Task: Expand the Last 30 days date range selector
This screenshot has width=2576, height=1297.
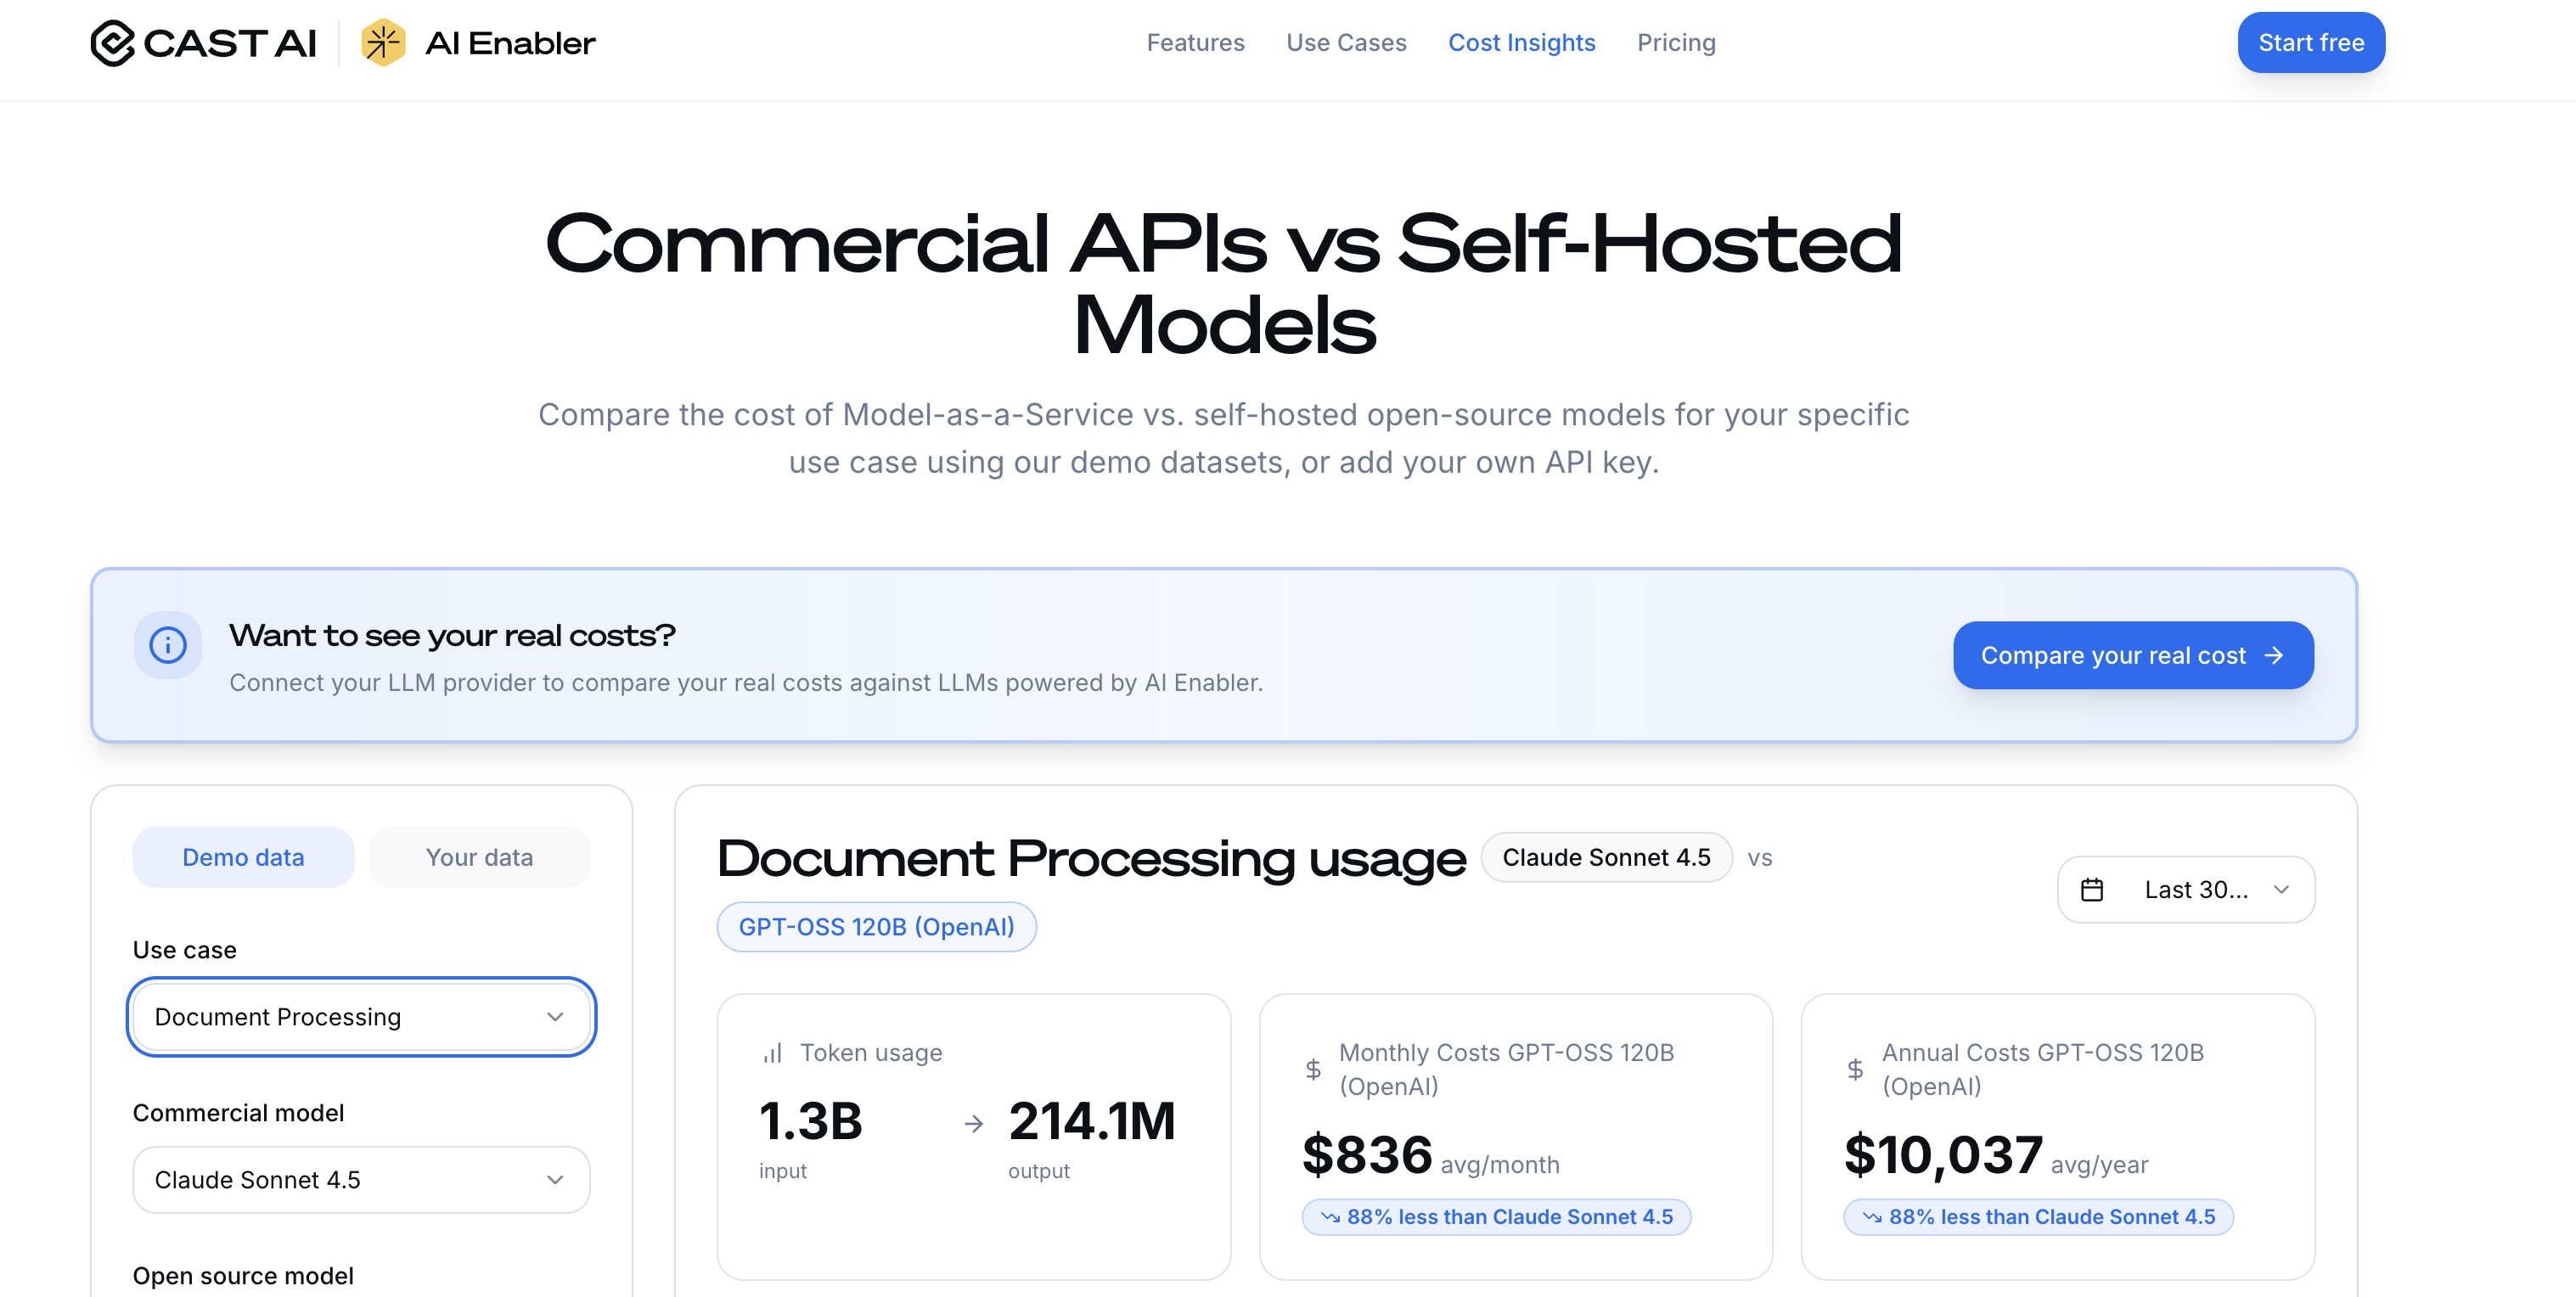Action: coord(2186,889)
